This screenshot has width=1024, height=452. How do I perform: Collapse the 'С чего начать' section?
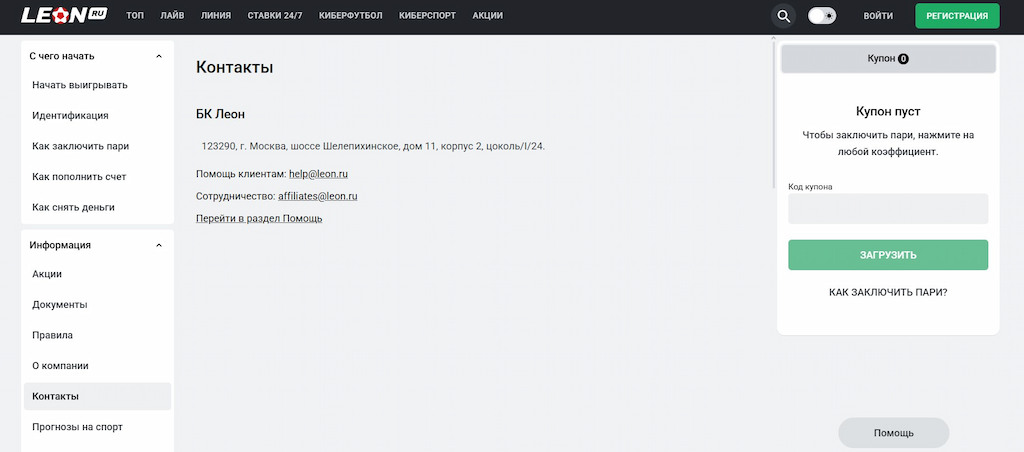click(159, 56)
